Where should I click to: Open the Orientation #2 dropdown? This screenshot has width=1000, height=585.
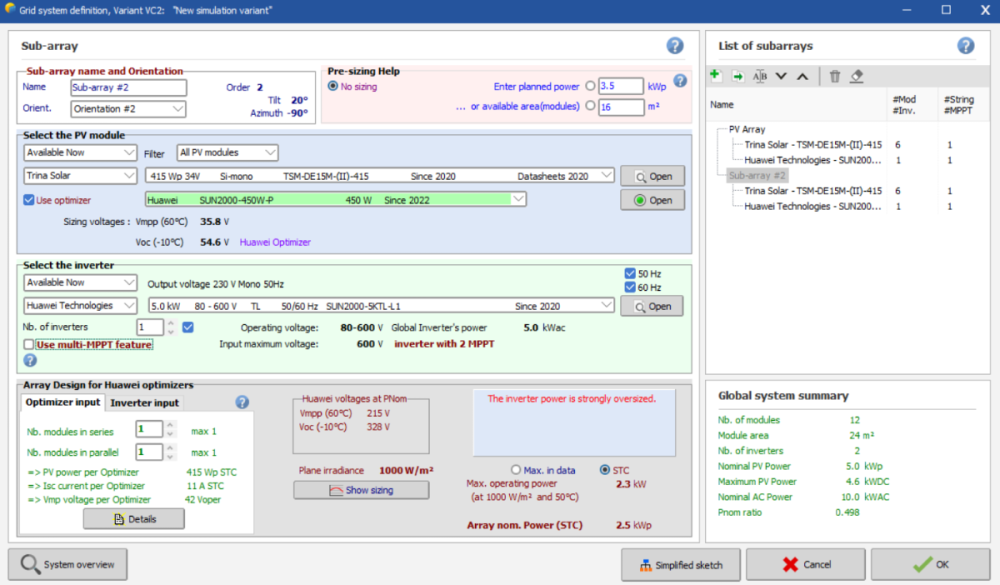[x=128, y=109]
